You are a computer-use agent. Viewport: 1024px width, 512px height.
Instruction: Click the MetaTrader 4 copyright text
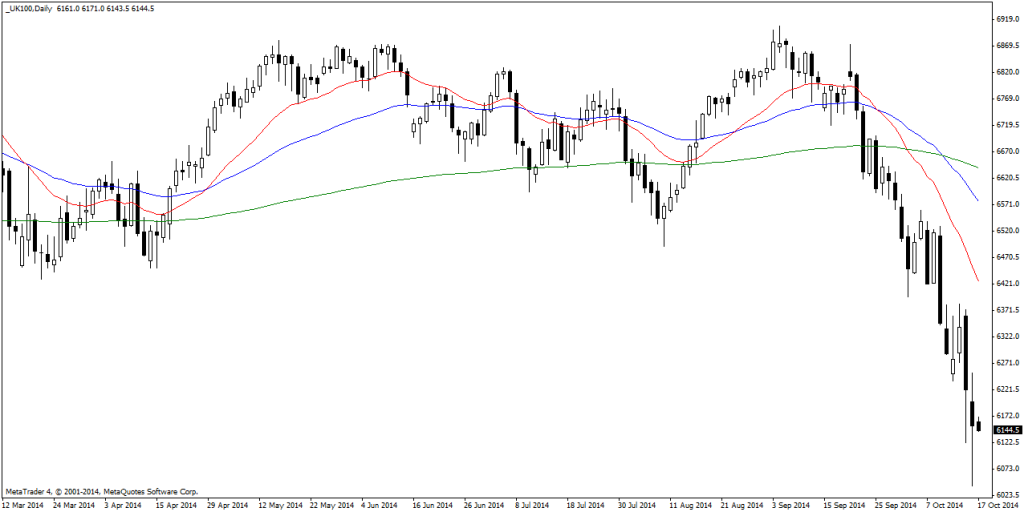[102, 492]
